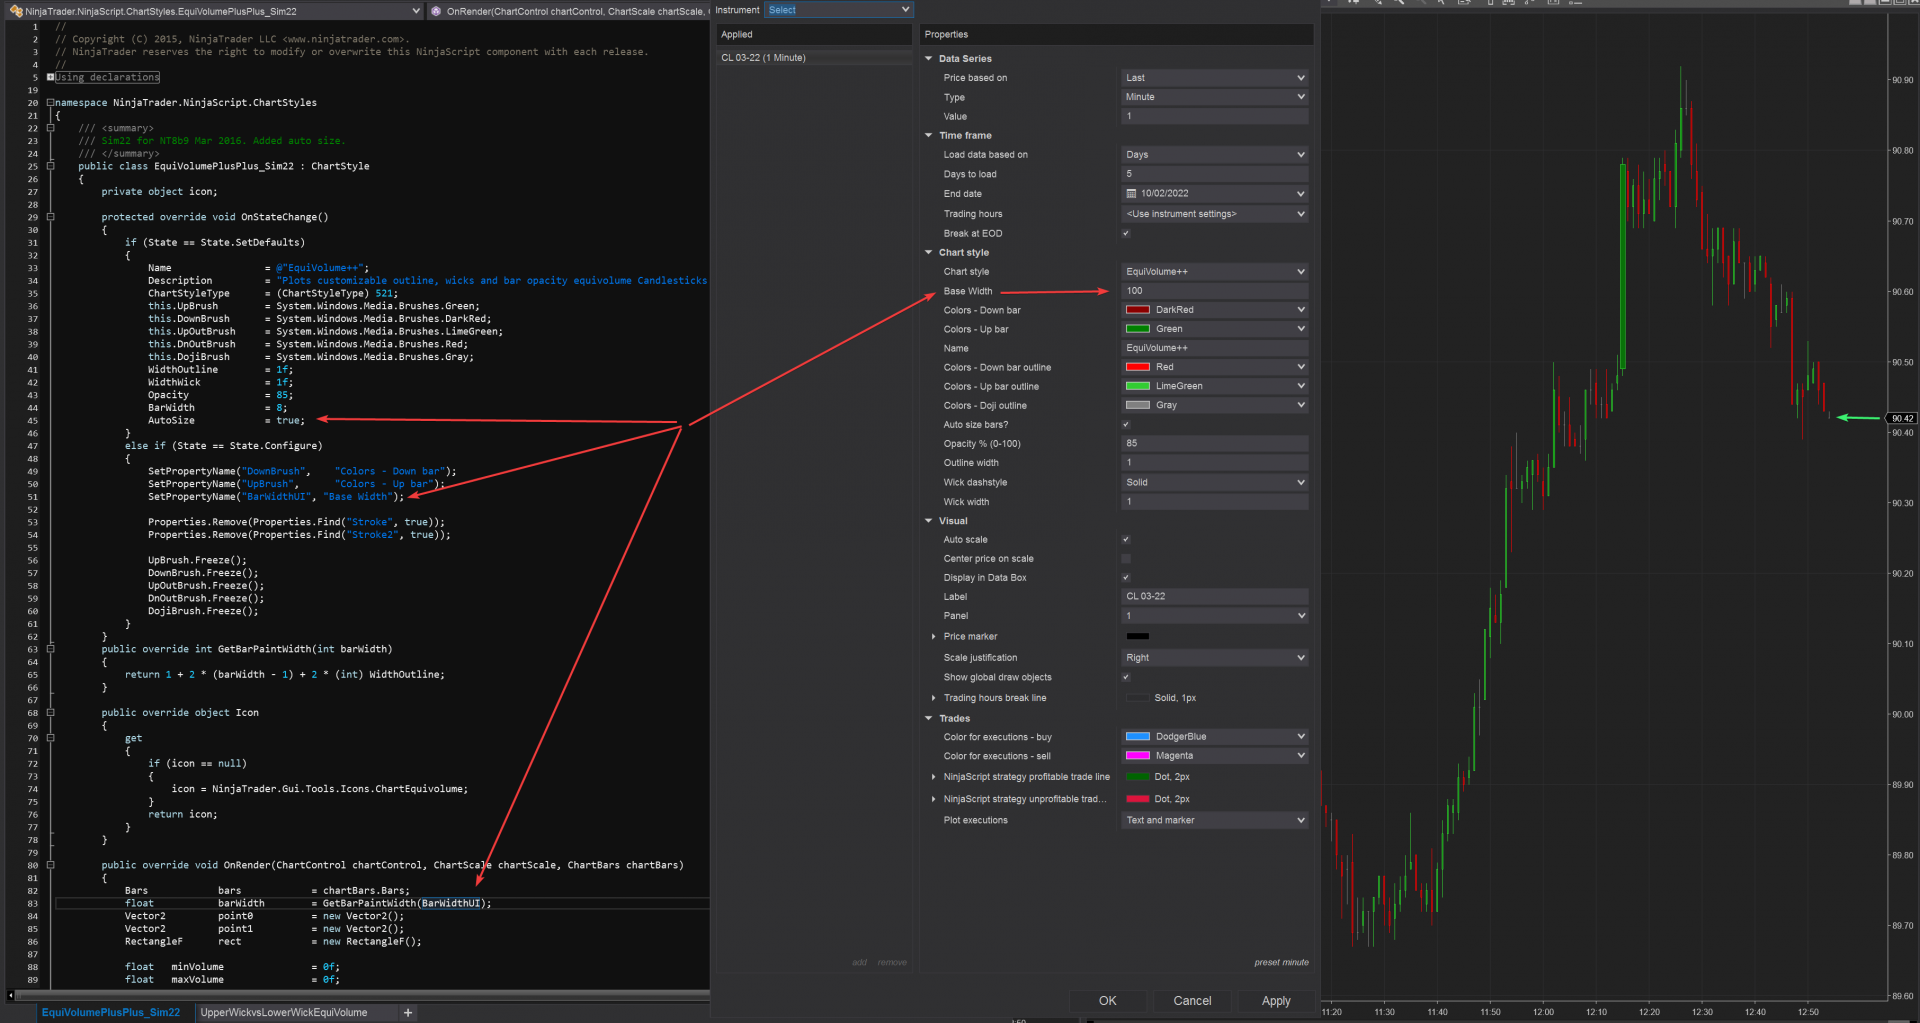Toggle Display in Data Box checkbox
This screenshot has height=1023, width=1920.
(1126, 578)
